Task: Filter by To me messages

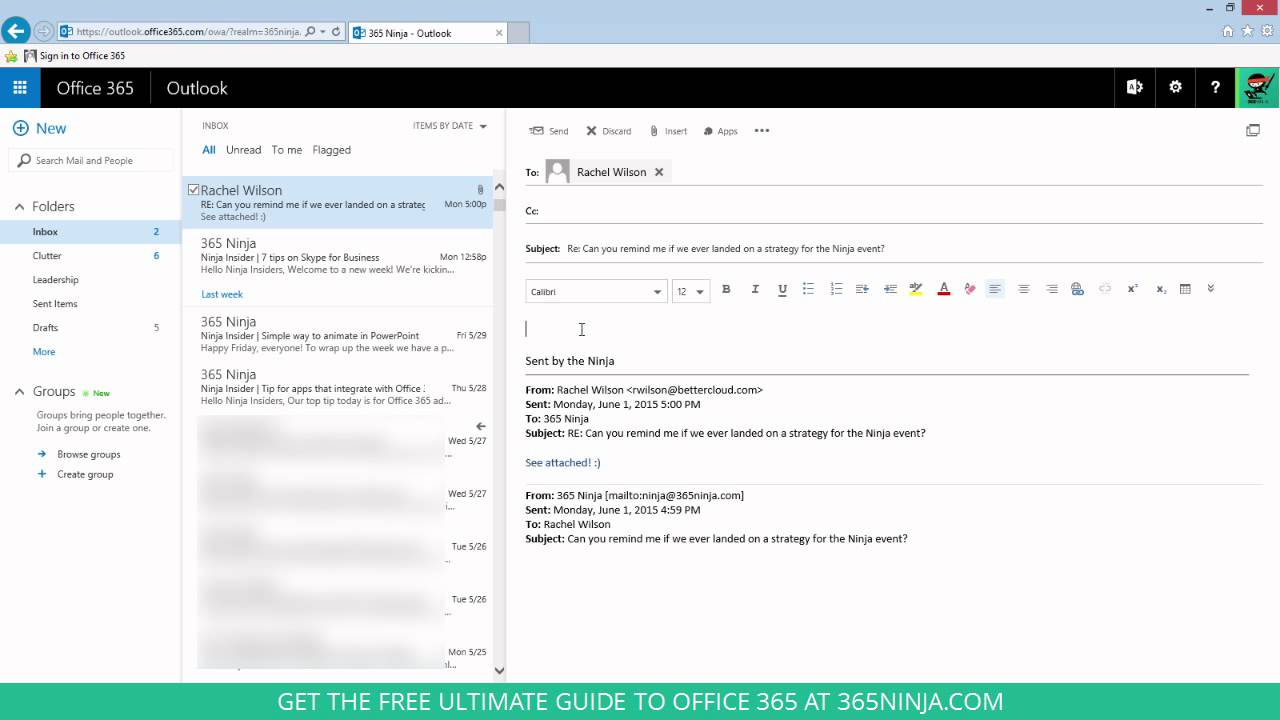Action: 287,150
